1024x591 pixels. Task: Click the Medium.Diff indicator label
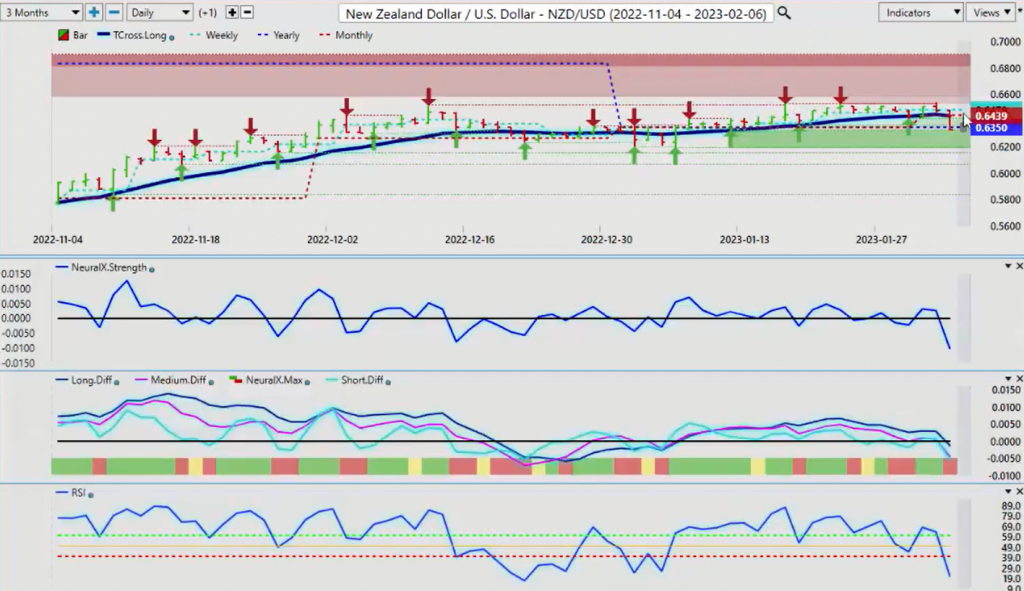(x=178, y=380)
